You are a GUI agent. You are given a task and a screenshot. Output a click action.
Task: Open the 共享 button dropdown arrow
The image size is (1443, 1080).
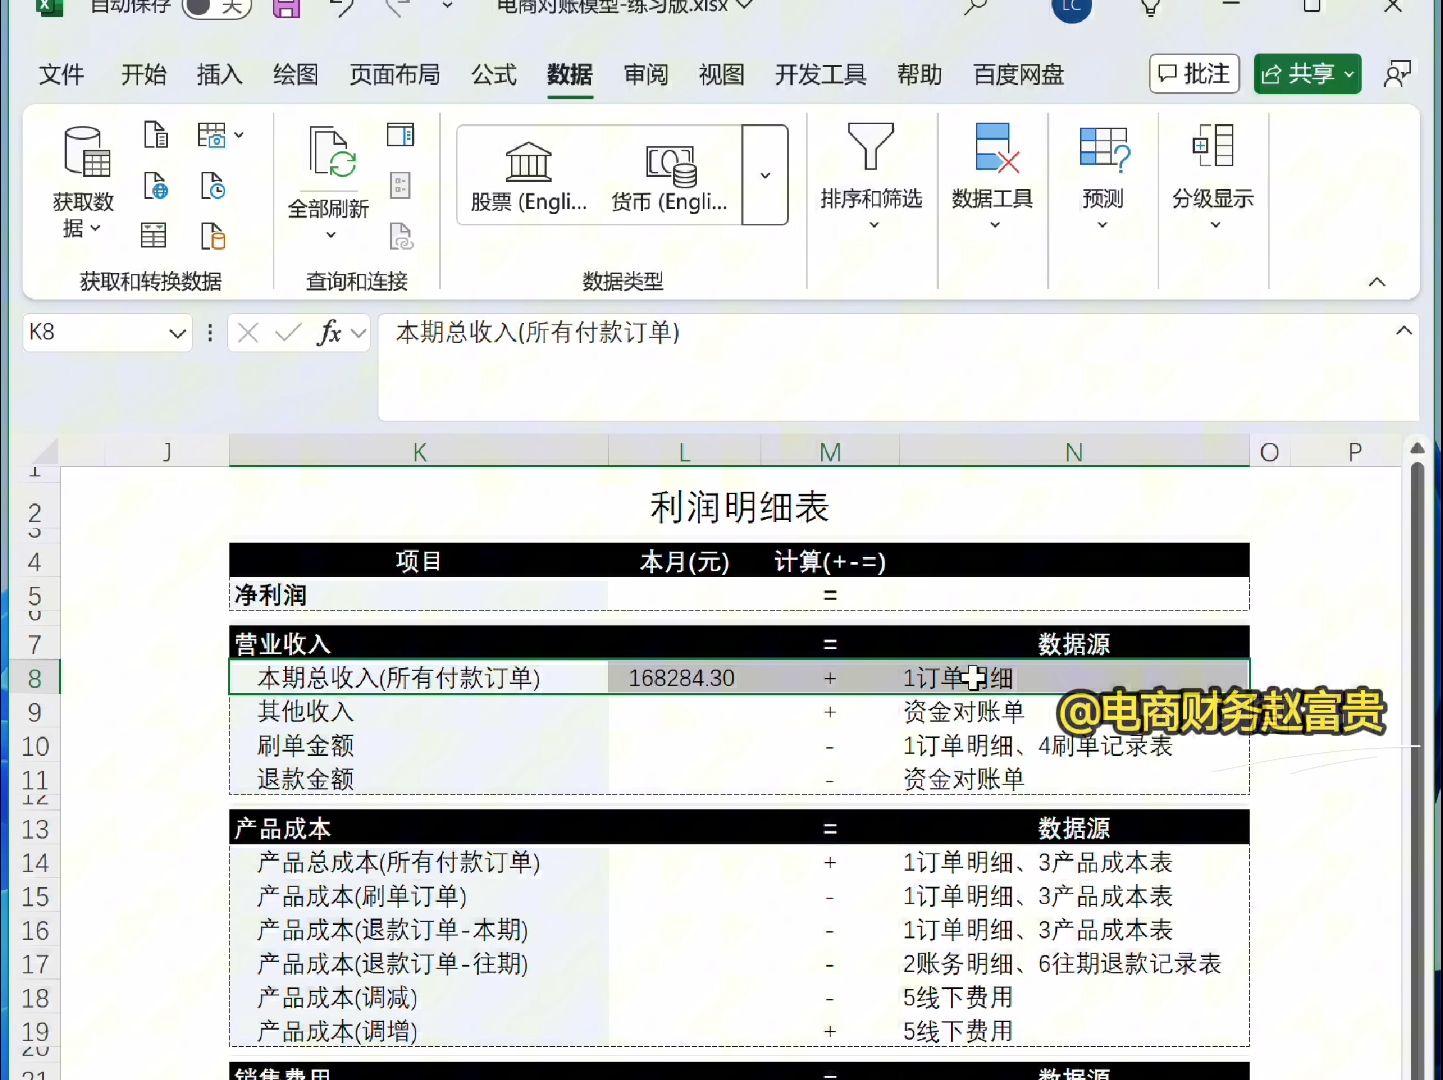click(x=1349, y=74)
